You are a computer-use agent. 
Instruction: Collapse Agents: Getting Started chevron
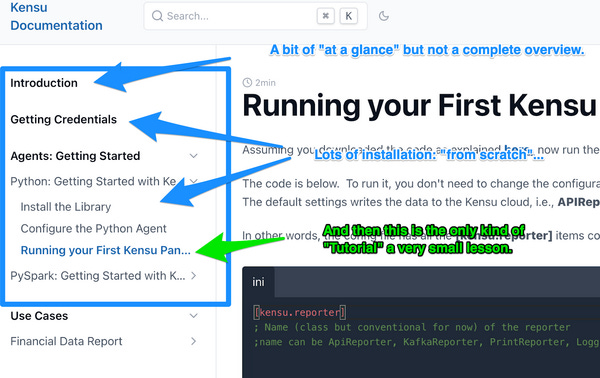(194, 156)
